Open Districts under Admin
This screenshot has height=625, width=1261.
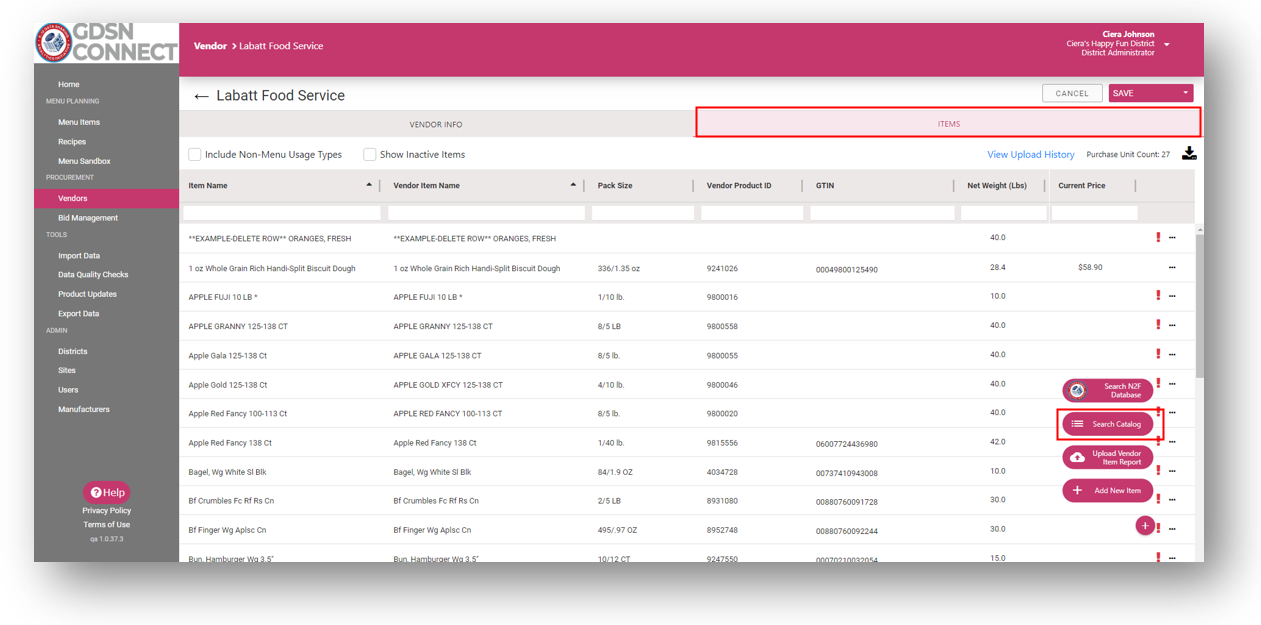pos(73,352)
